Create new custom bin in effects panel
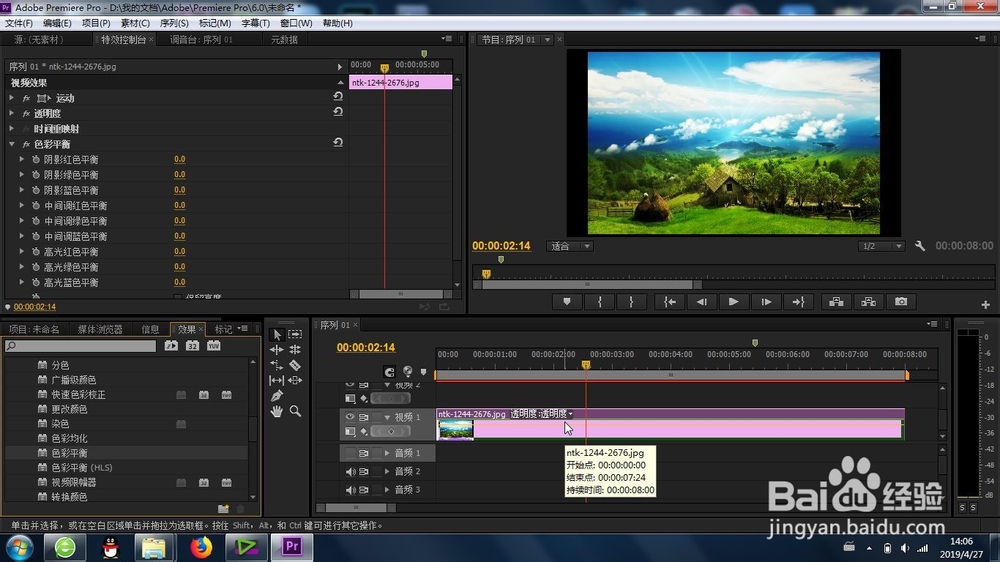This screenshot has height=562, width=1000. pyautogui.click(x=223, y=508)
